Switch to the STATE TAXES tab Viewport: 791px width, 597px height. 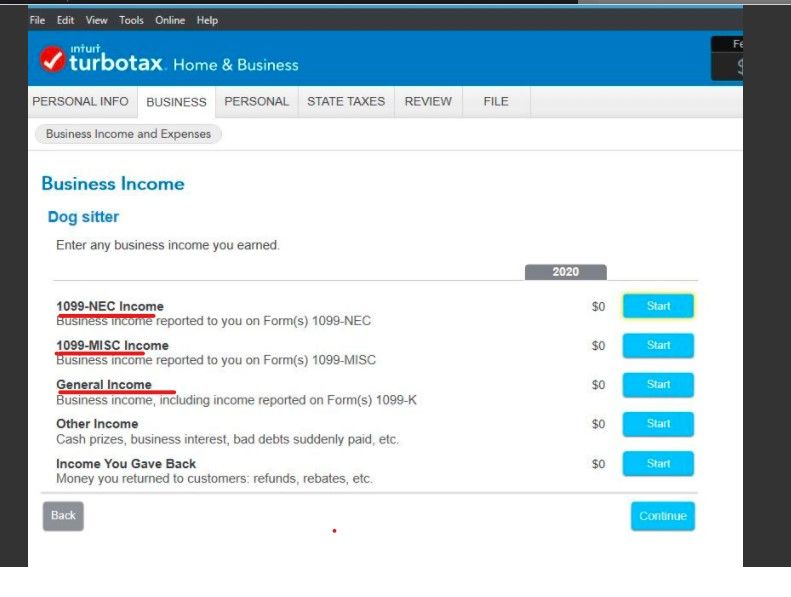click(346, 101)
